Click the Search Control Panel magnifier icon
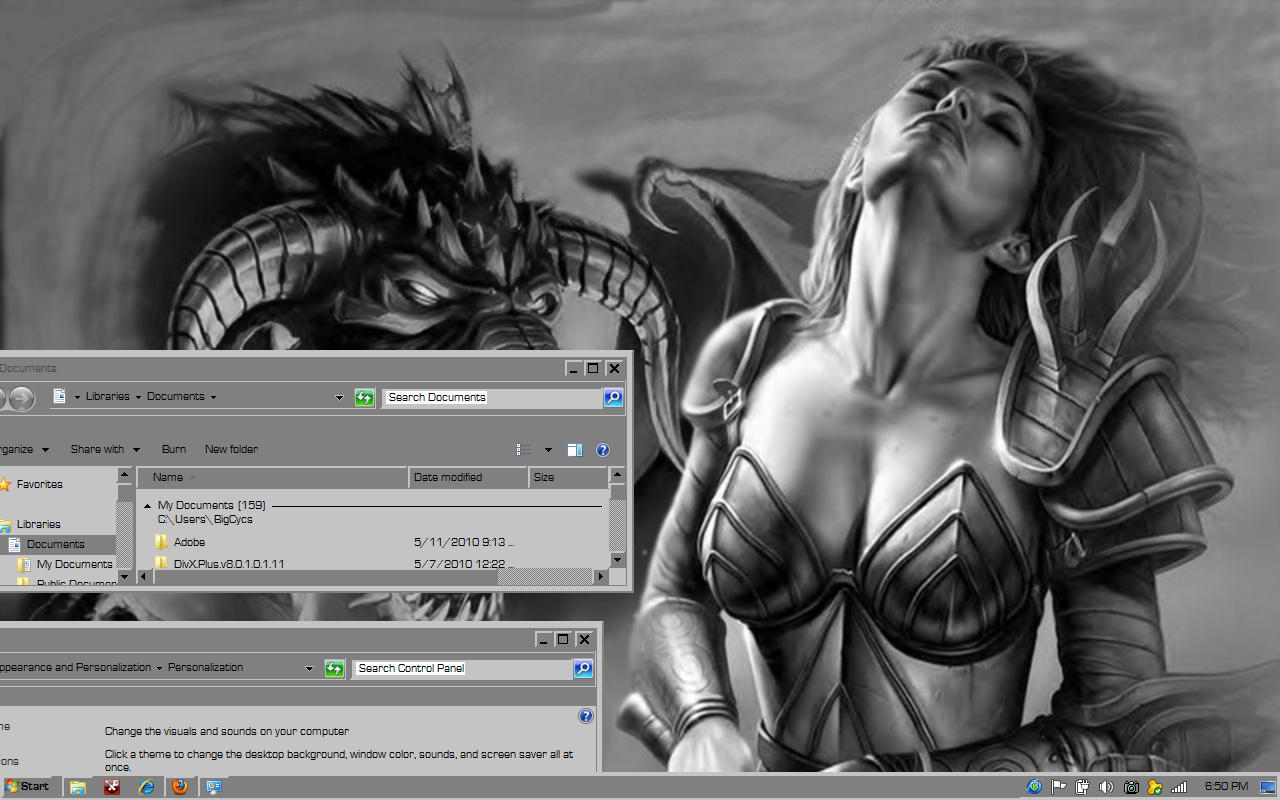The image size is (1280, 800). (x=583, y=669)
